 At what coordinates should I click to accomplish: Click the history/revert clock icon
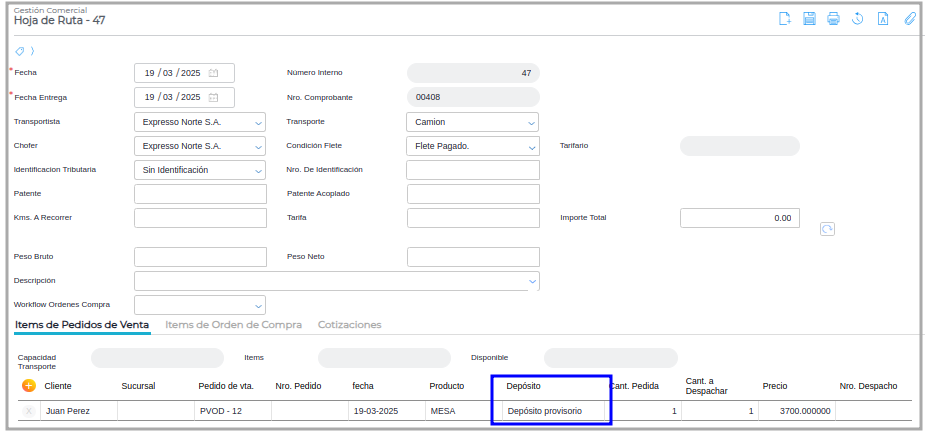click(x=858, y=19)
